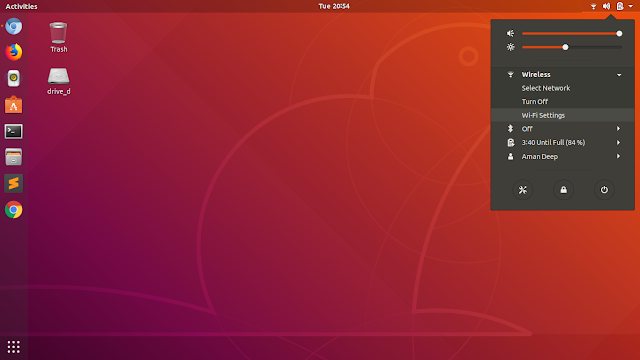This screenshot has width=640, height=360.
Task: Launch Terminal from the dock
Action: [13, 131]
